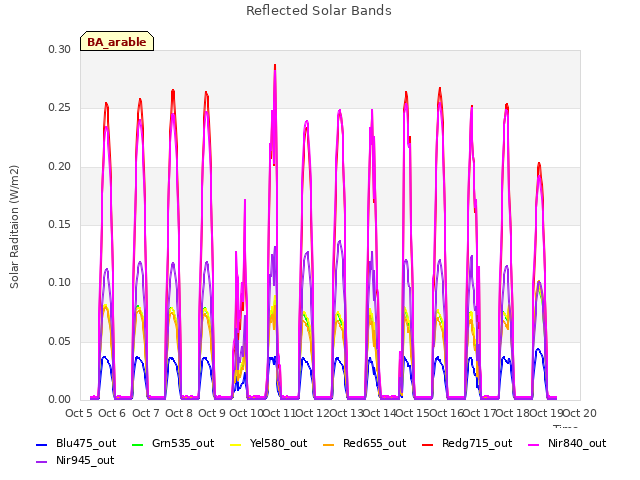Click the 0.05 y-axis tick label
The width and height of the screenshot is (640, 480).
[x=59, y=341]
